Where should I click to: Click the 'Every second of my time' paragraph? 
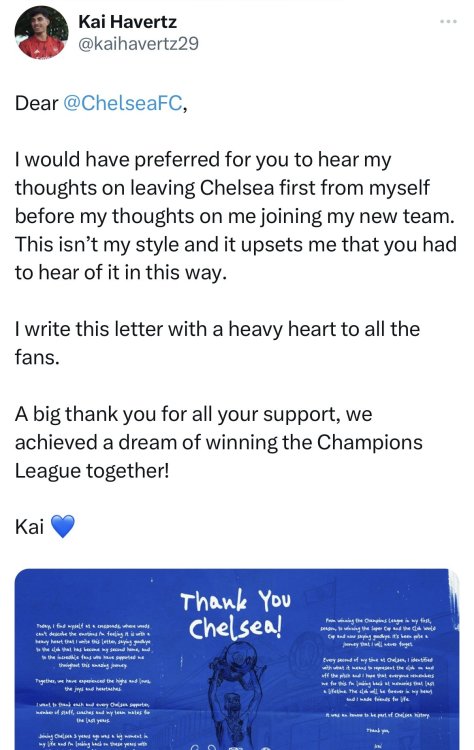point(377,679)
